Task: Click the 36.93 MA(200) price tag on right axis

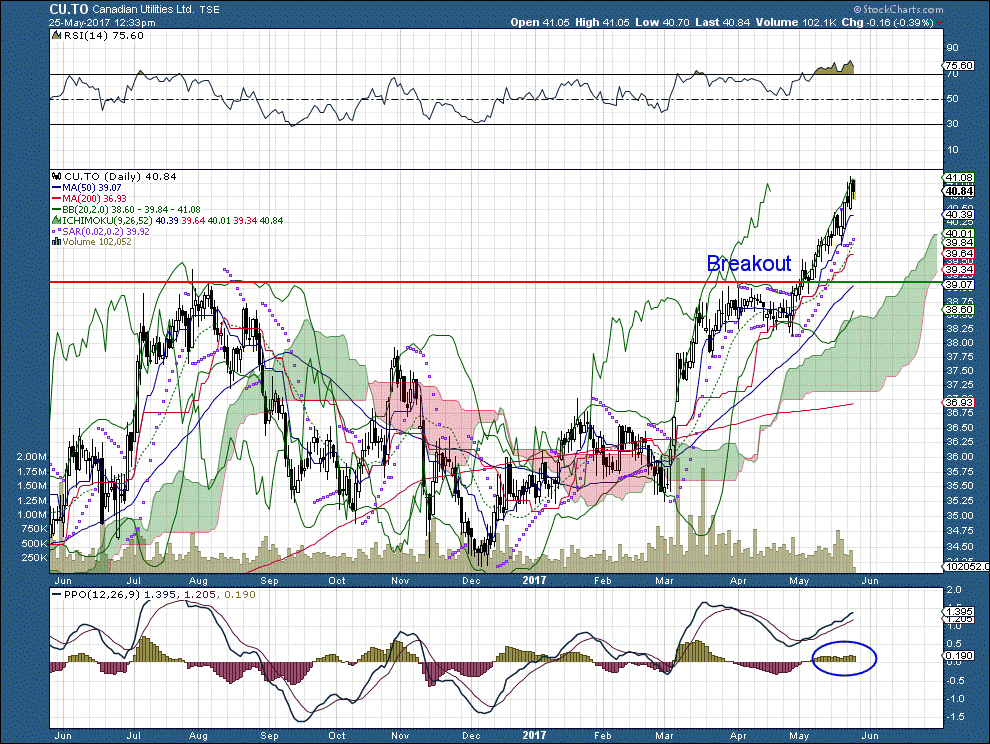Action: pos(958,402)
